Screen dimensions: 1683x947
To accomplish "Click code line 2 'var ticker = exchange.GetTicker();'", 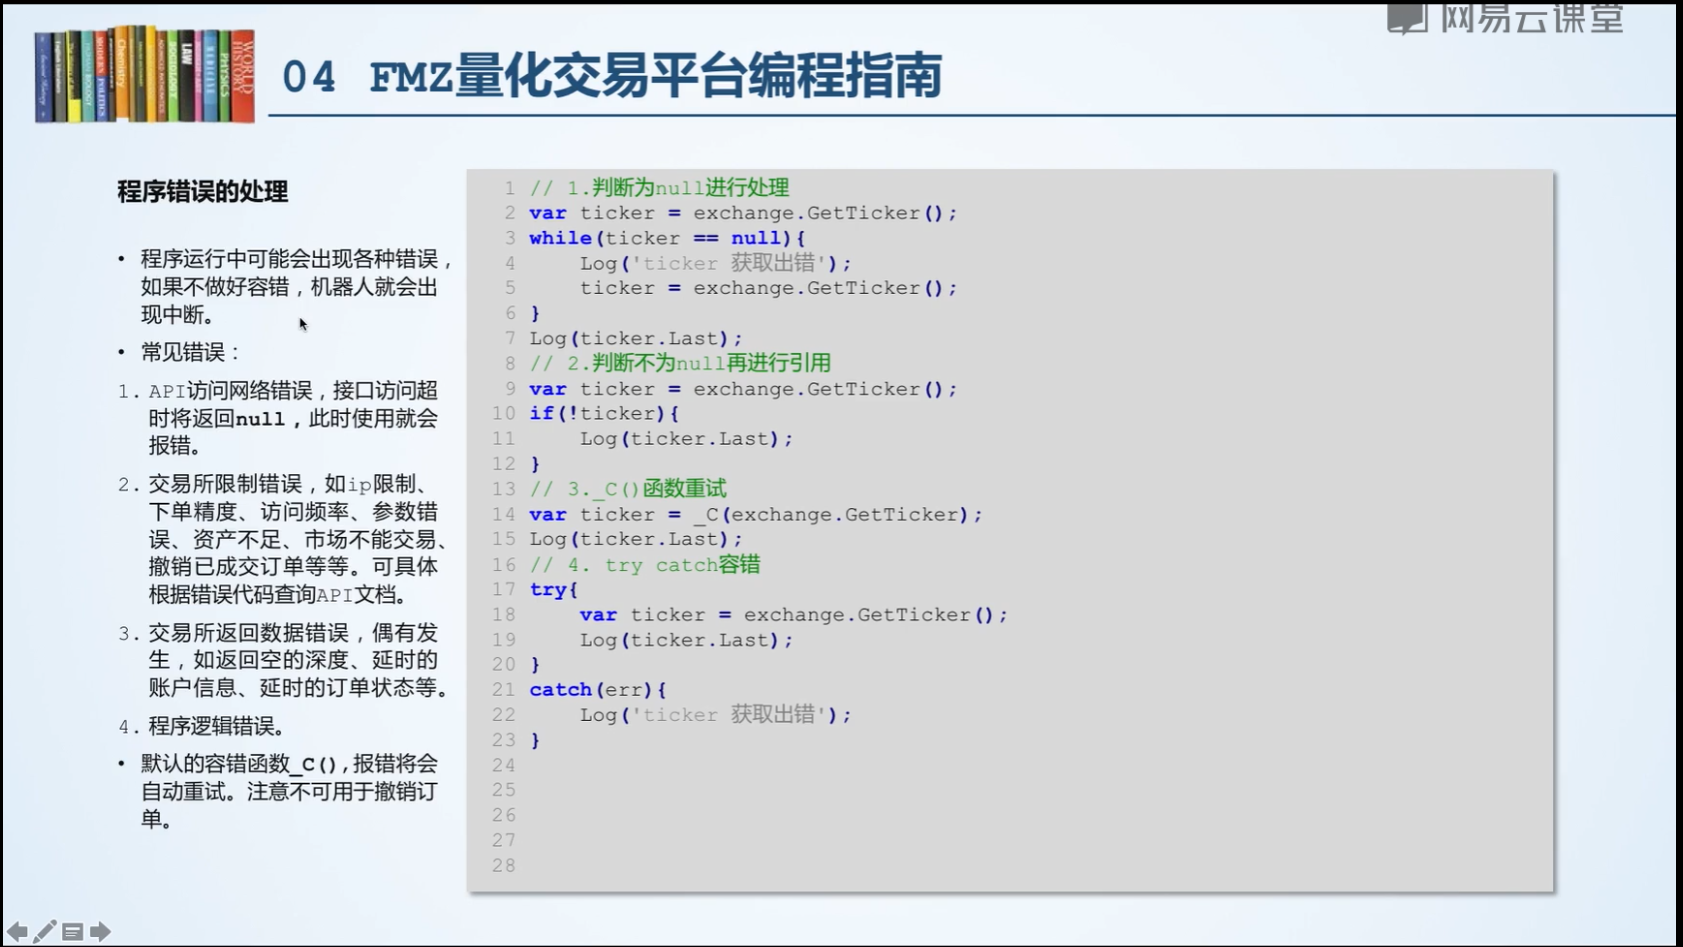I will click(x=743, y=213).
